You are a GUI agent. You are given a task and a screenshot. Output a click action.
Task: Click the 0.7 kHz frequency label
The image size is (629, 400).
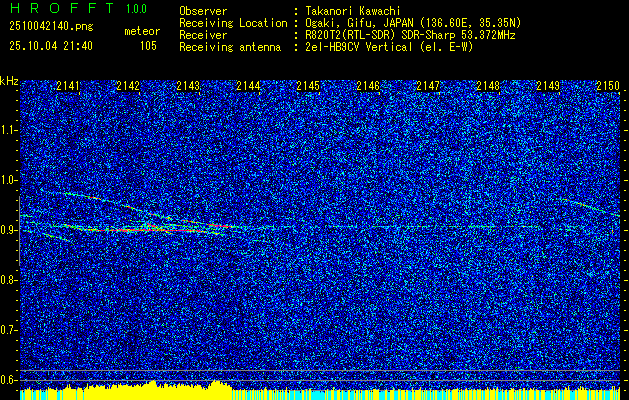9,330
